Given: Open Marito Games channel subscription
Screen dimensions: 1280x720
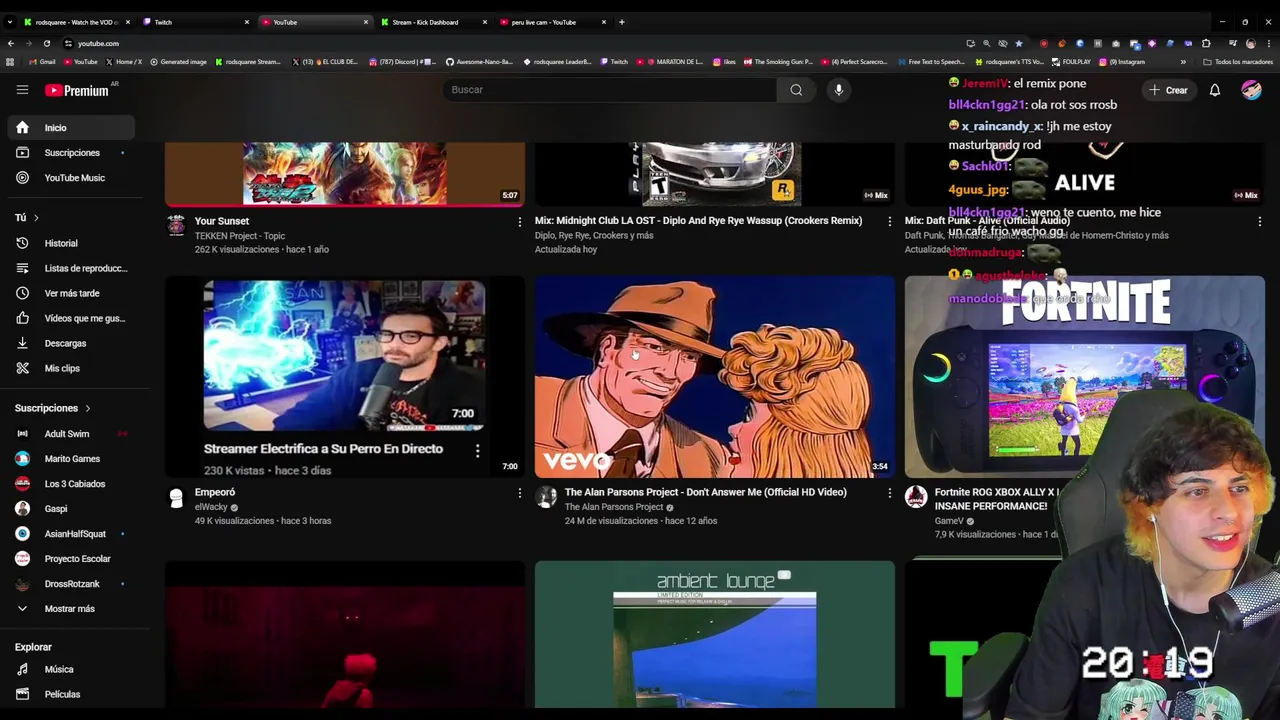Looking at the screenshot, I should (69, 459).
